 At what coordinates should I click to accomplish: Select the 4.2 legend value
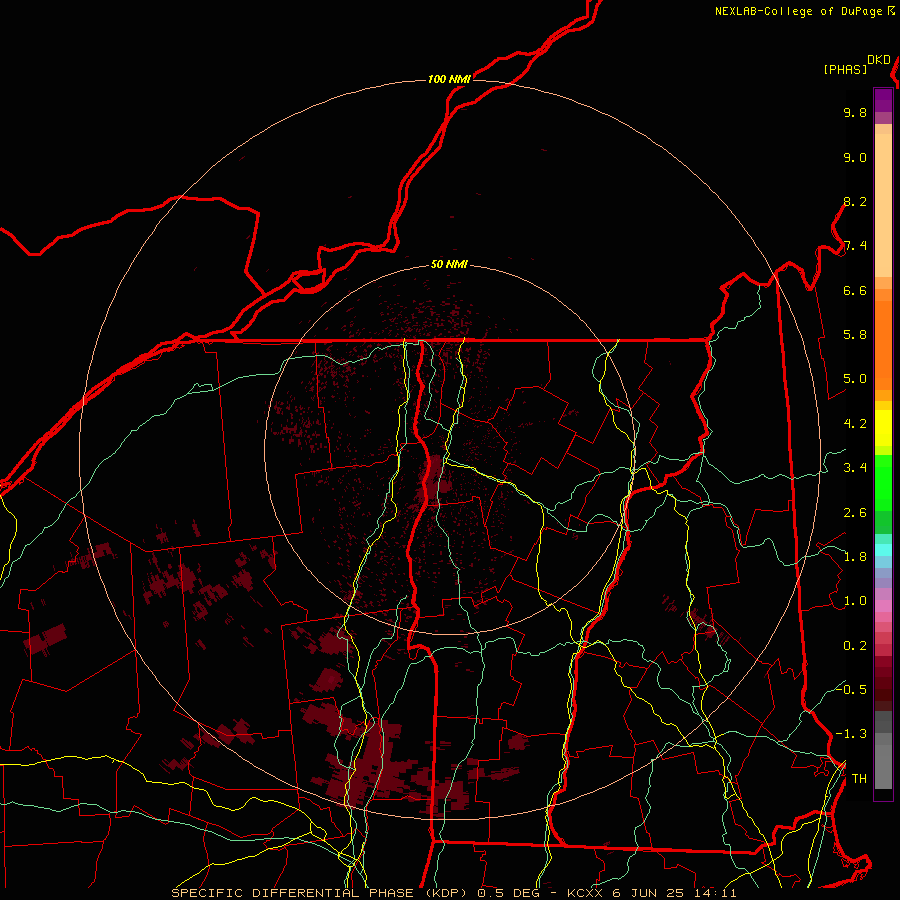tap(855, 424)
